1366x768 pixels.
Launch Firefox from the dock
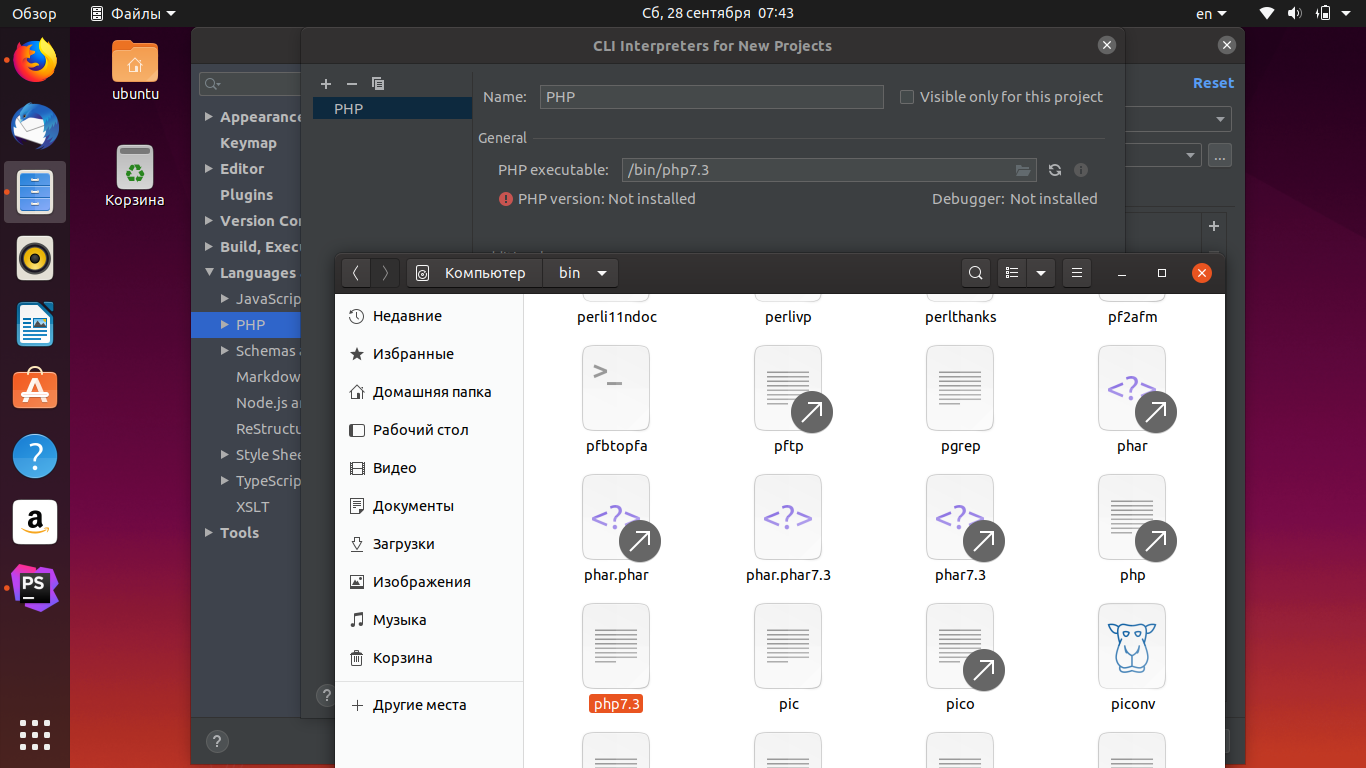34,60
